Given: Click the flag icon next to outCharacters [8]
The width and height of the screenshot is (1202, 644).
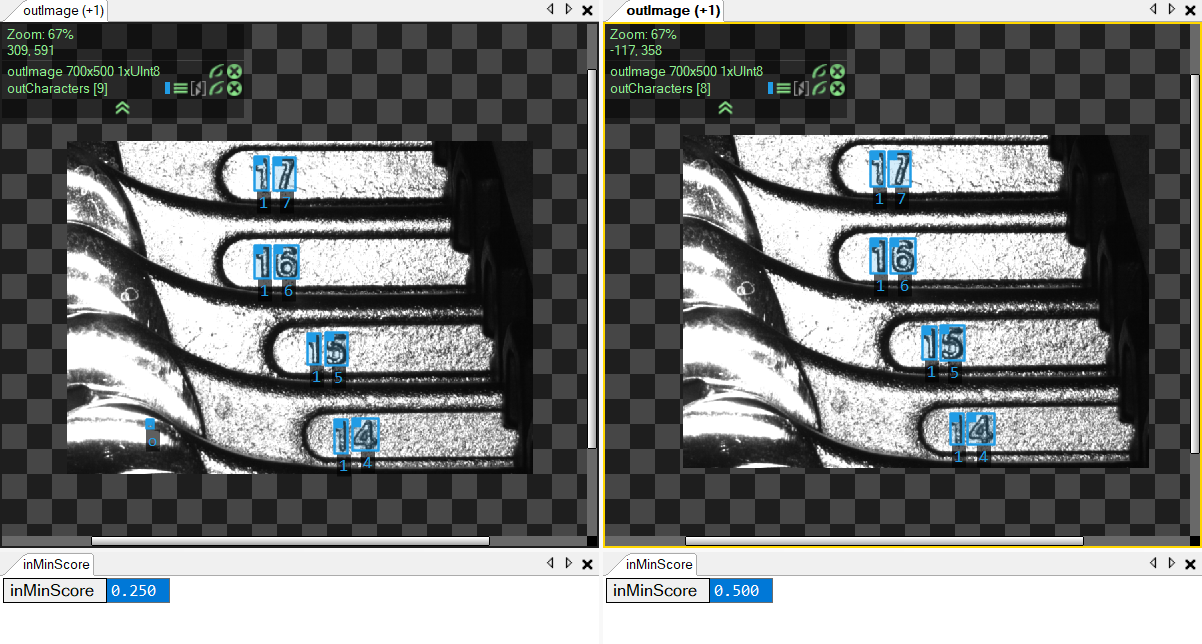Looking at the screenshot, I should (x=801, y=88).
